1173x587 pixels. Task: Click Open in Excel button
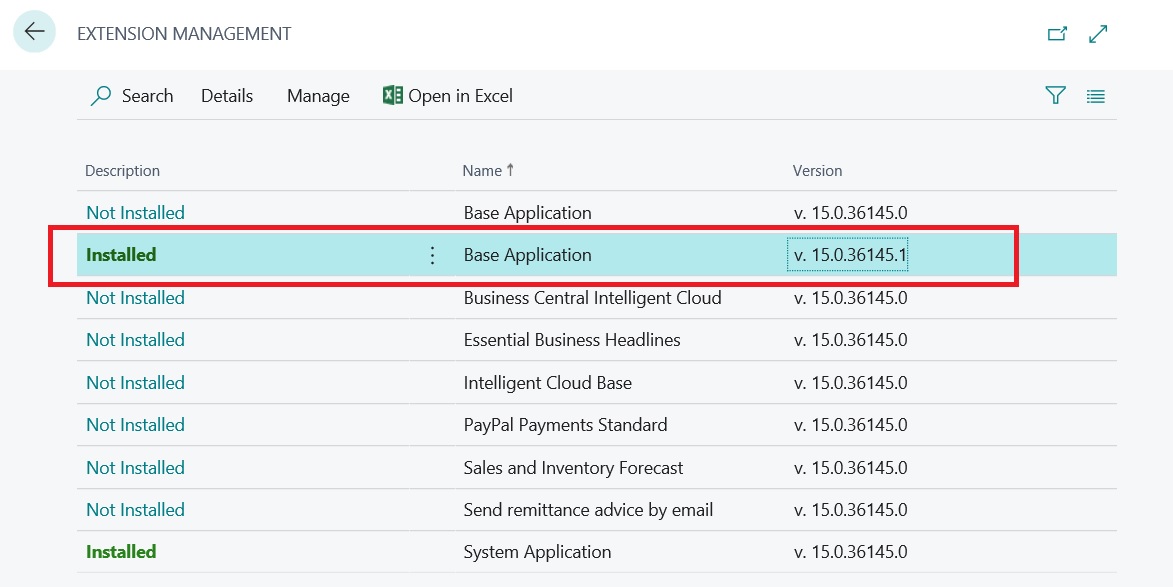click(460, 96)
